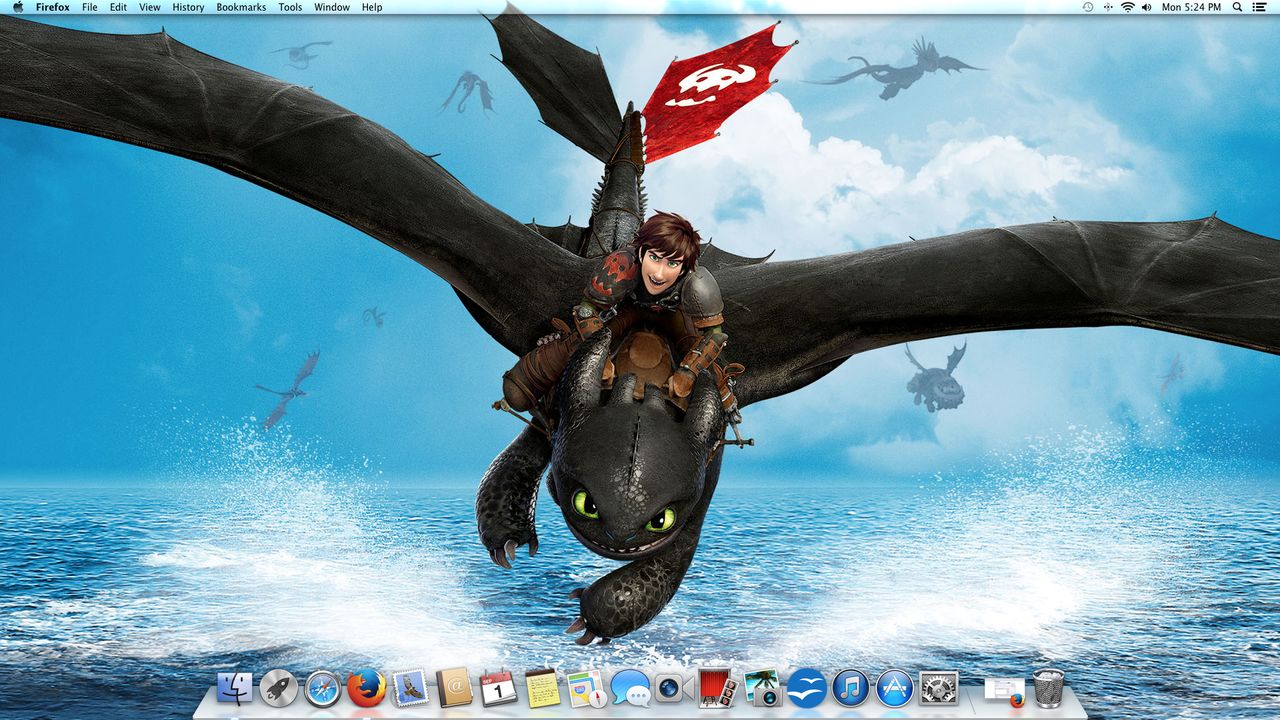This screenshot has height=720, width=1280.
Task: Open Spotlight search magnifier icon
Action: (1237, 7)
